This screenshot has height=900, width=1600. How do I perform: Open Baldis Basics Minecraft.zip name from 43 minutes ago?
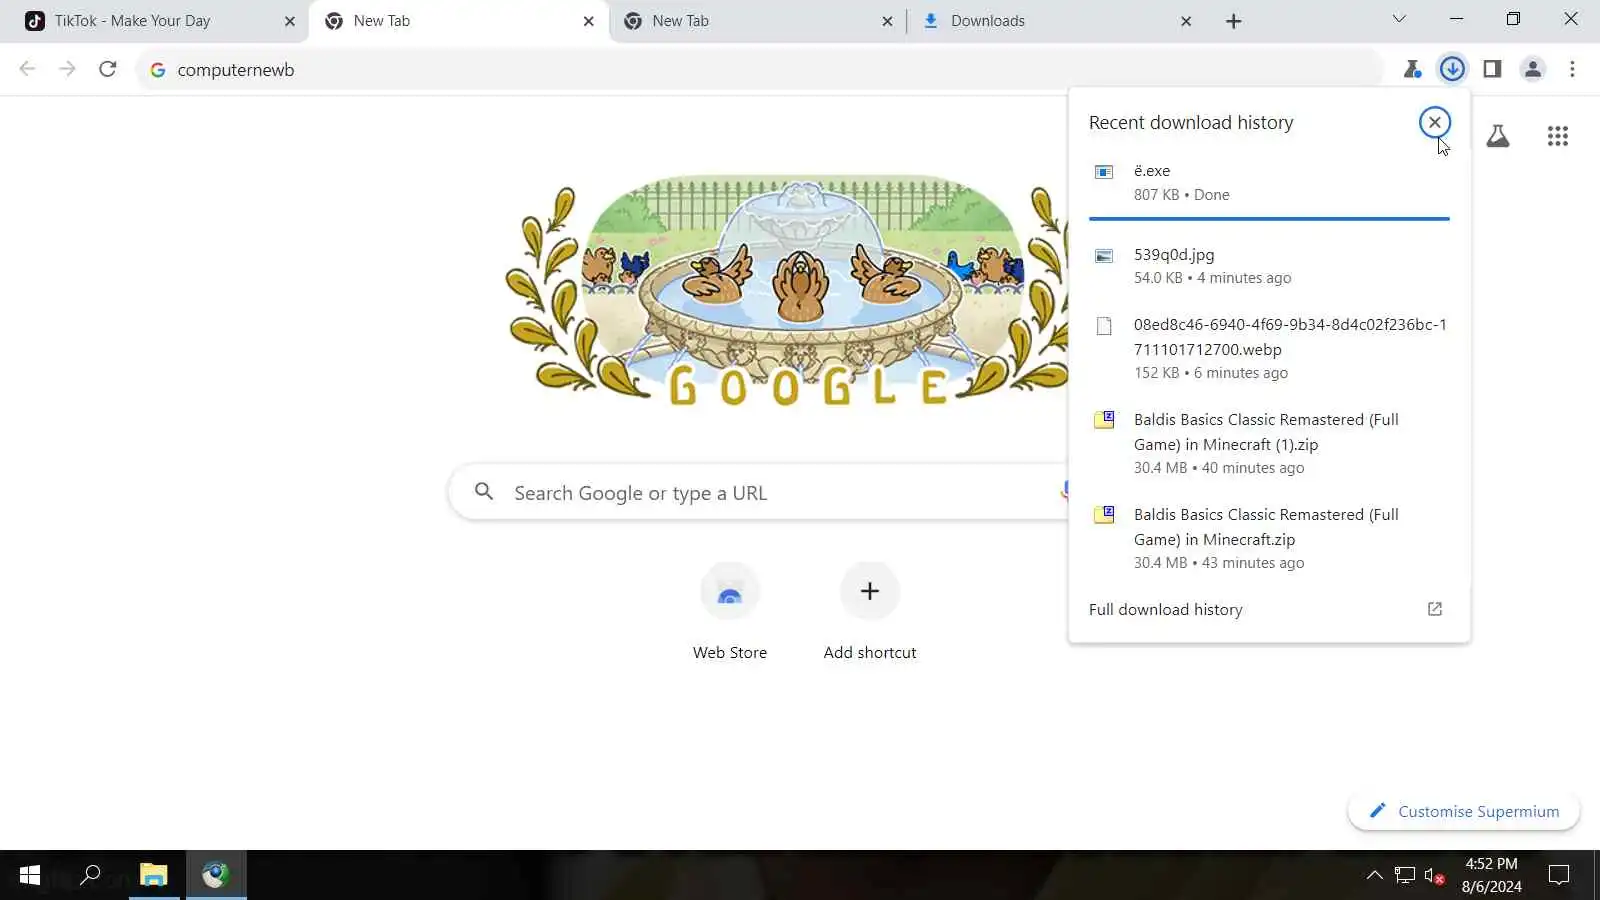[x=1266, y=527]
